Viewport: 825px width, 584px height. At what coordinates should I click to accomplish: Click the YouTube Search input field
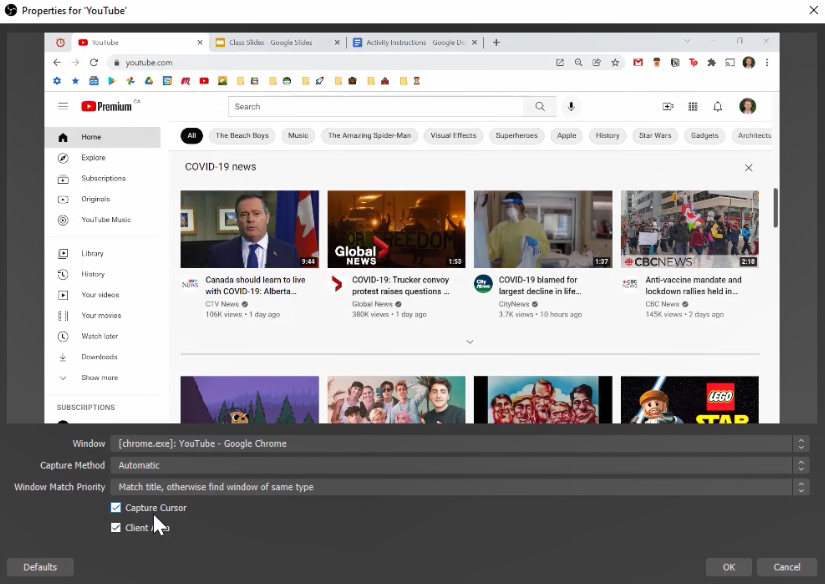pyautogui.click(x=376, y=106)
